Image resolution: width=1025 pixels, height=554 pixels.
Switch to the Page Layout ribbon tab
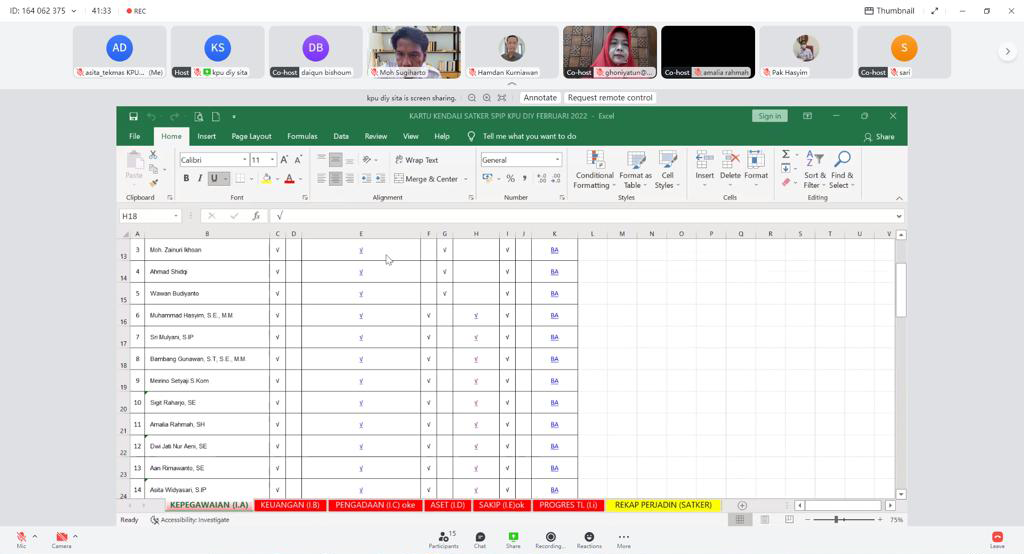[251, 136]
